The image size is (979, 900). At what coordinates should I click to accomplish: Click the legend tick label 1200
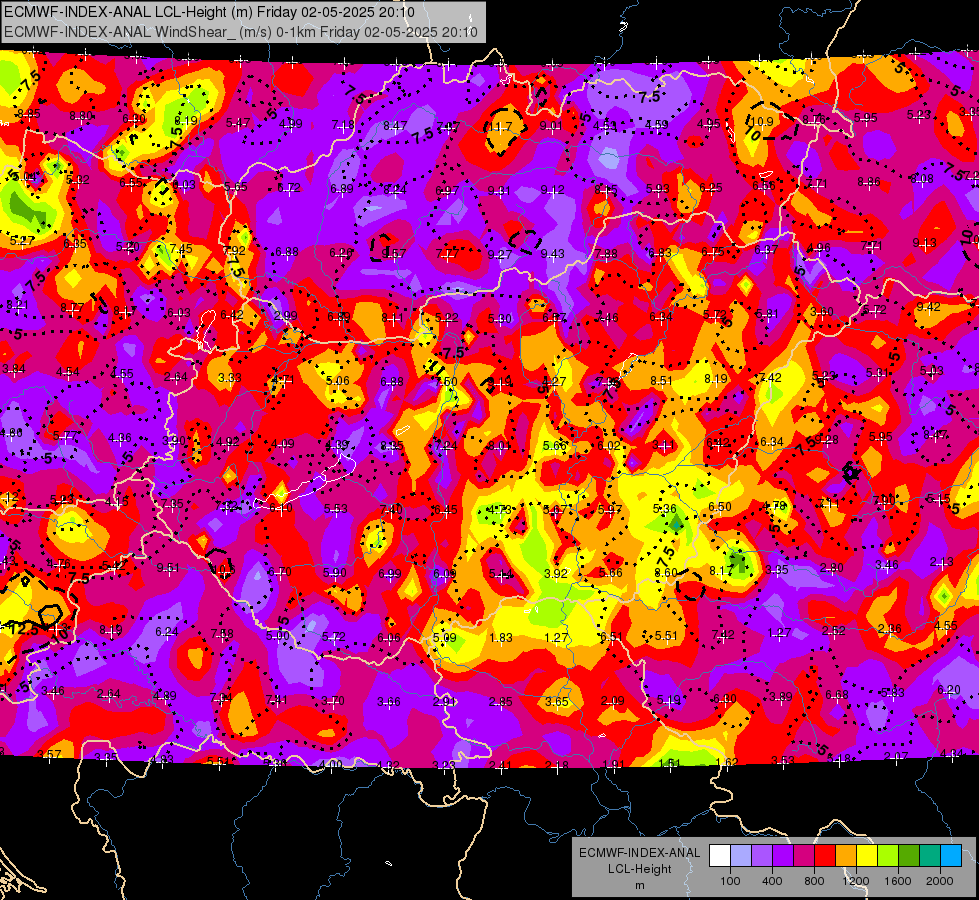pos(855,881)
